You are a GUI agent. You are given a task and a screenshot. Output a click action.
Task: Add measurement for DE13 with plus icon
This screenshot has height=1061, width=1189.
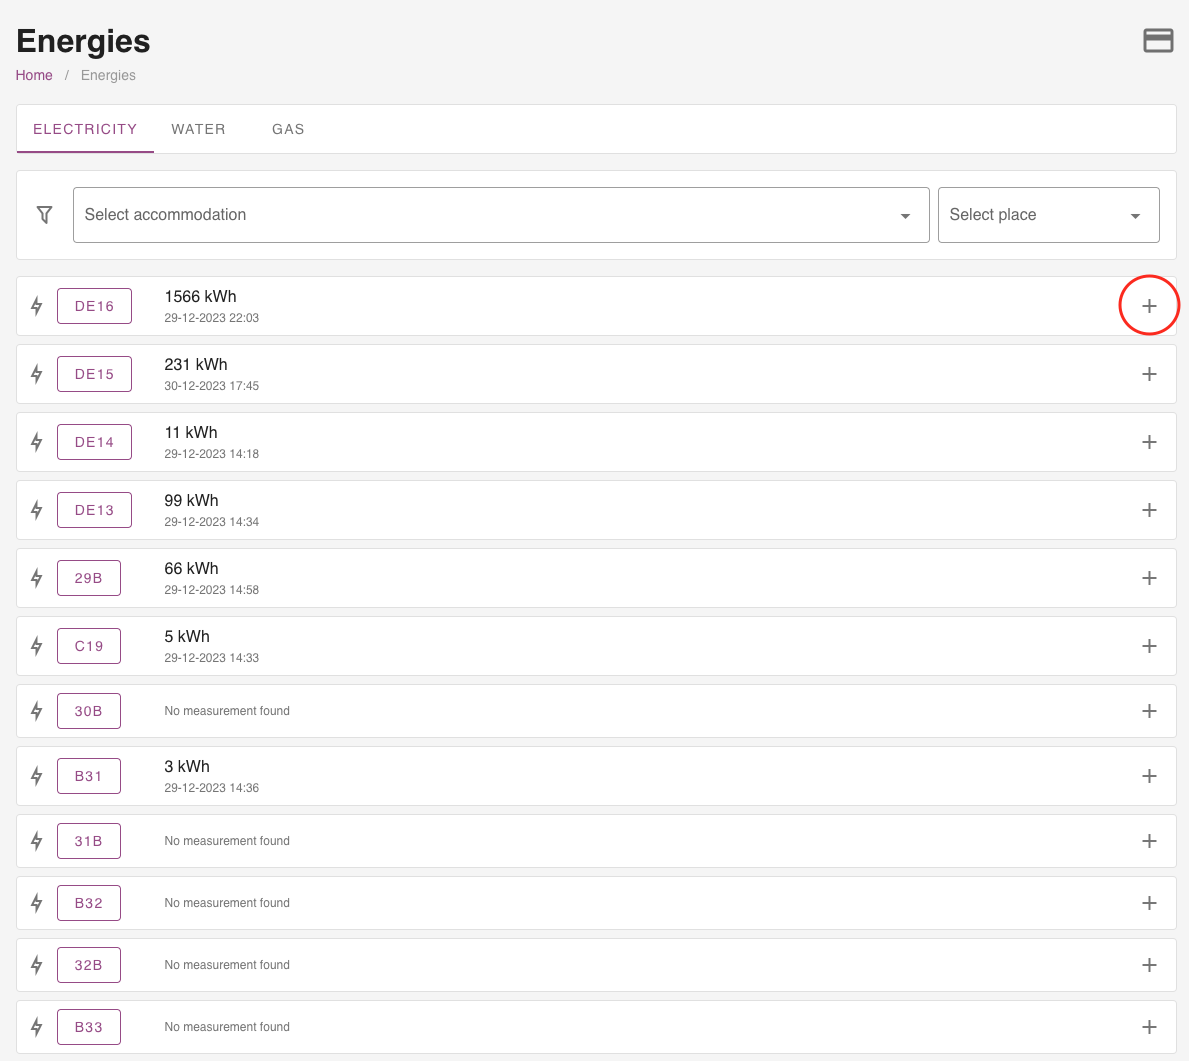(1149, 510)
